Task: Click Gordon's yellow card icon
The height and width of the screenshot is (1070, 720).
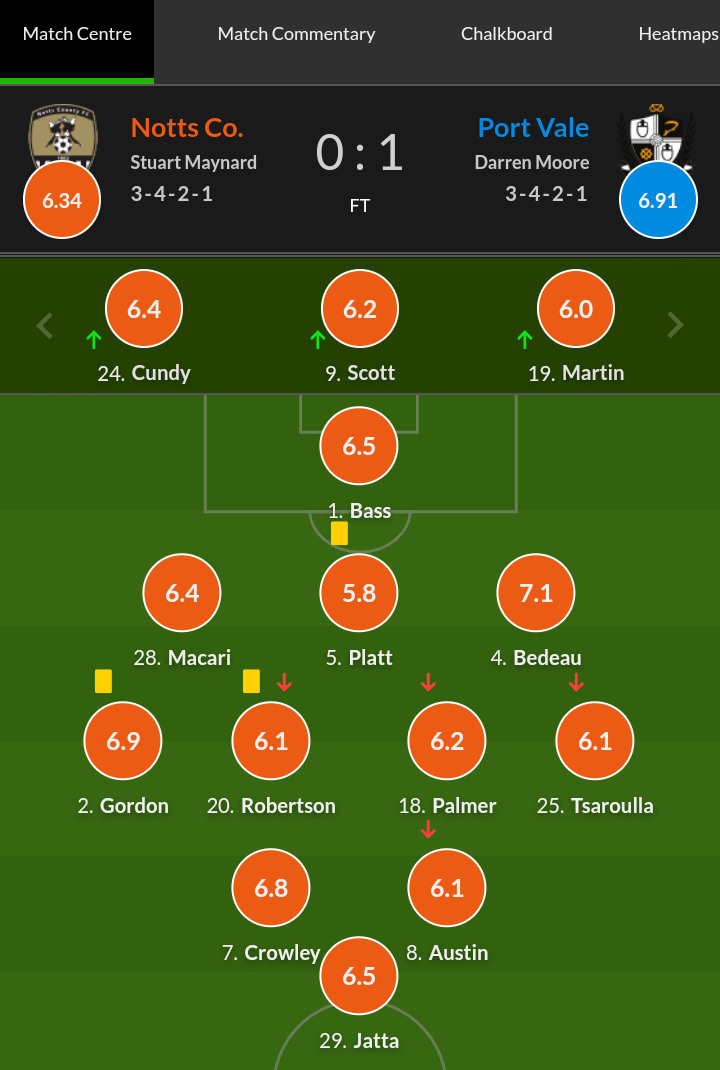Action: pyautogui.click(x=103, y=681)
